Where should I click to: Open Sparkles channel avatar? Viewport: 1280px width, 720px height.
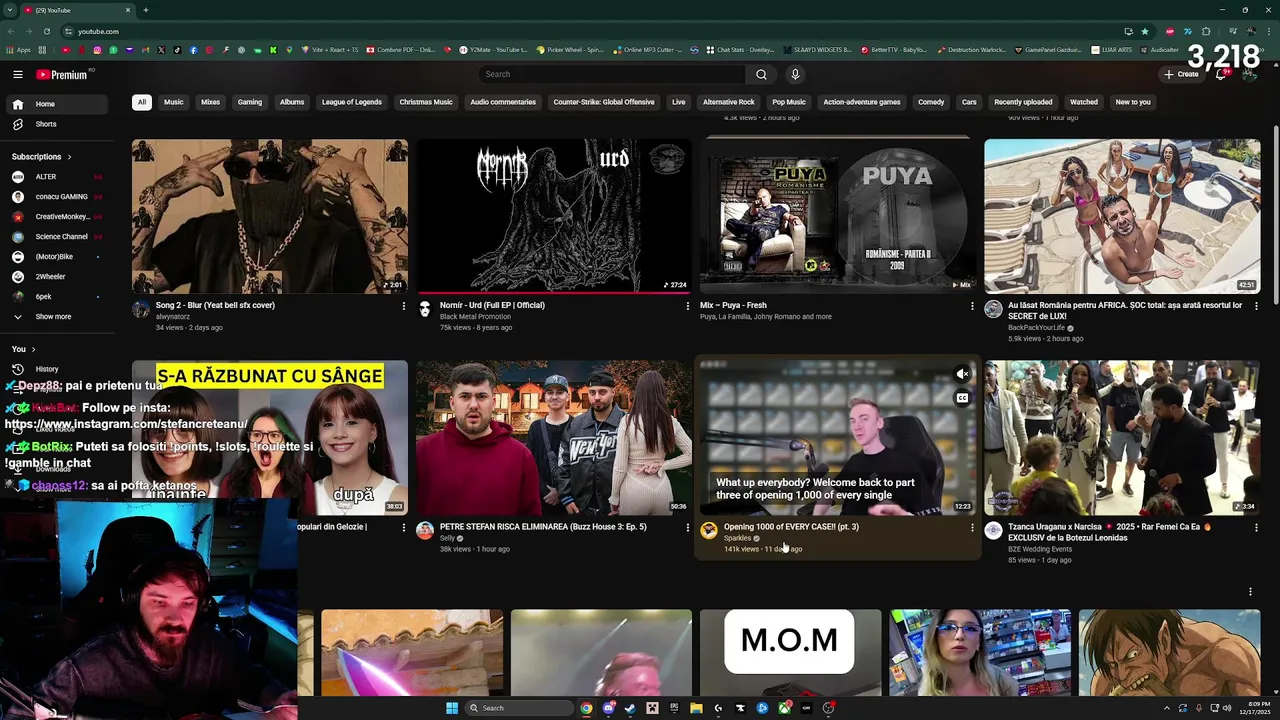(709, 530)
